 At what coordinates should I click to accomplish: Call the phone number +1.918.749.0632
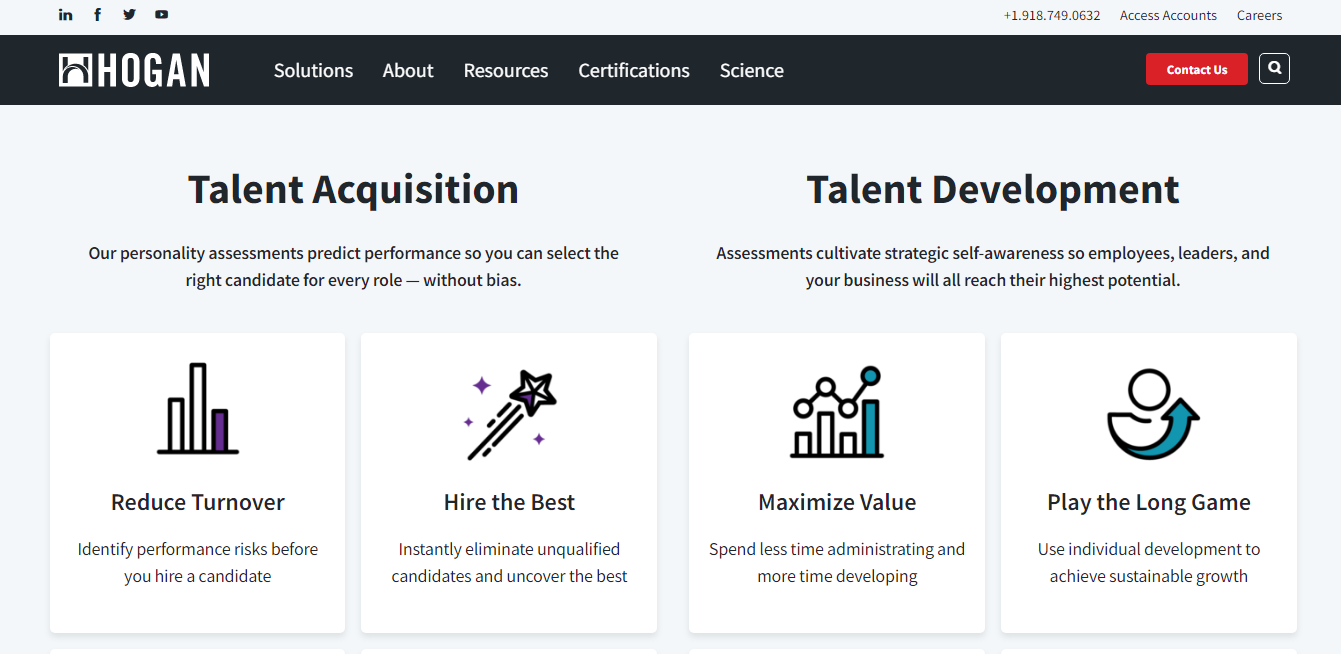1052,15
